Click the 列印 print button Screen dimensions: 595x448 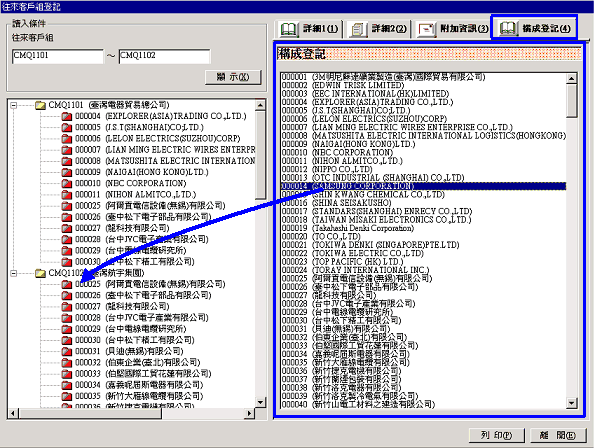click(x=497, y=435)
